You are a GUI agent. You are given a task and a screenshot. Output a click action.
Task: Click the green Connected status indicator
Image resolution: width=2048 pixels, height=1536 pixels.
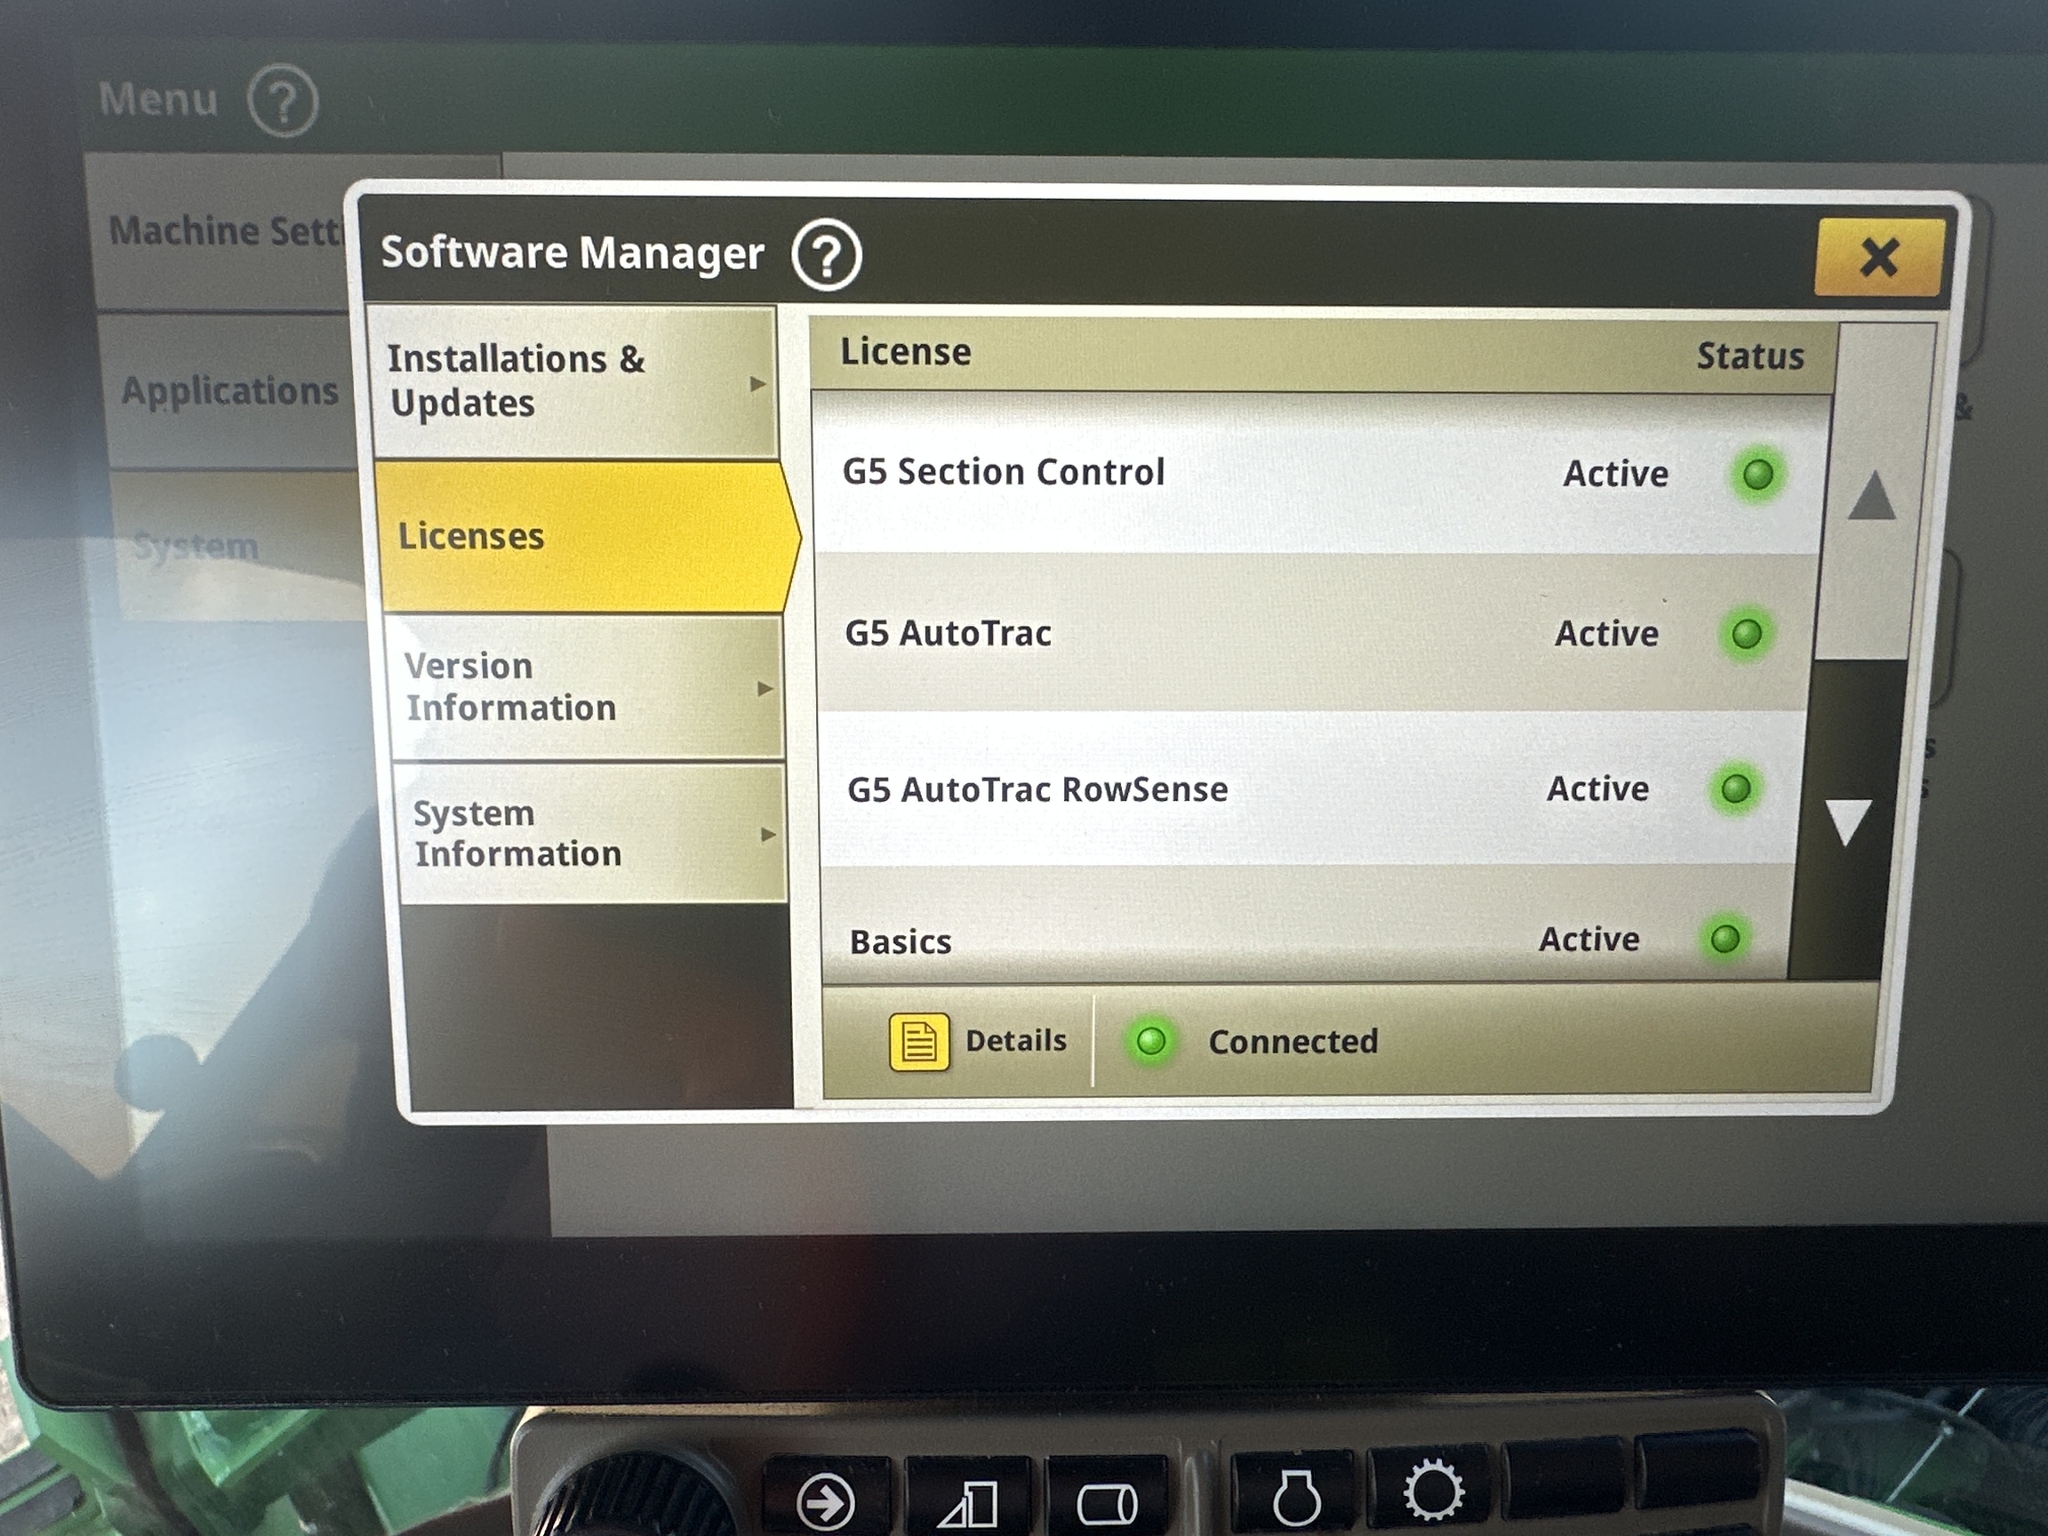(1151, 1041)
